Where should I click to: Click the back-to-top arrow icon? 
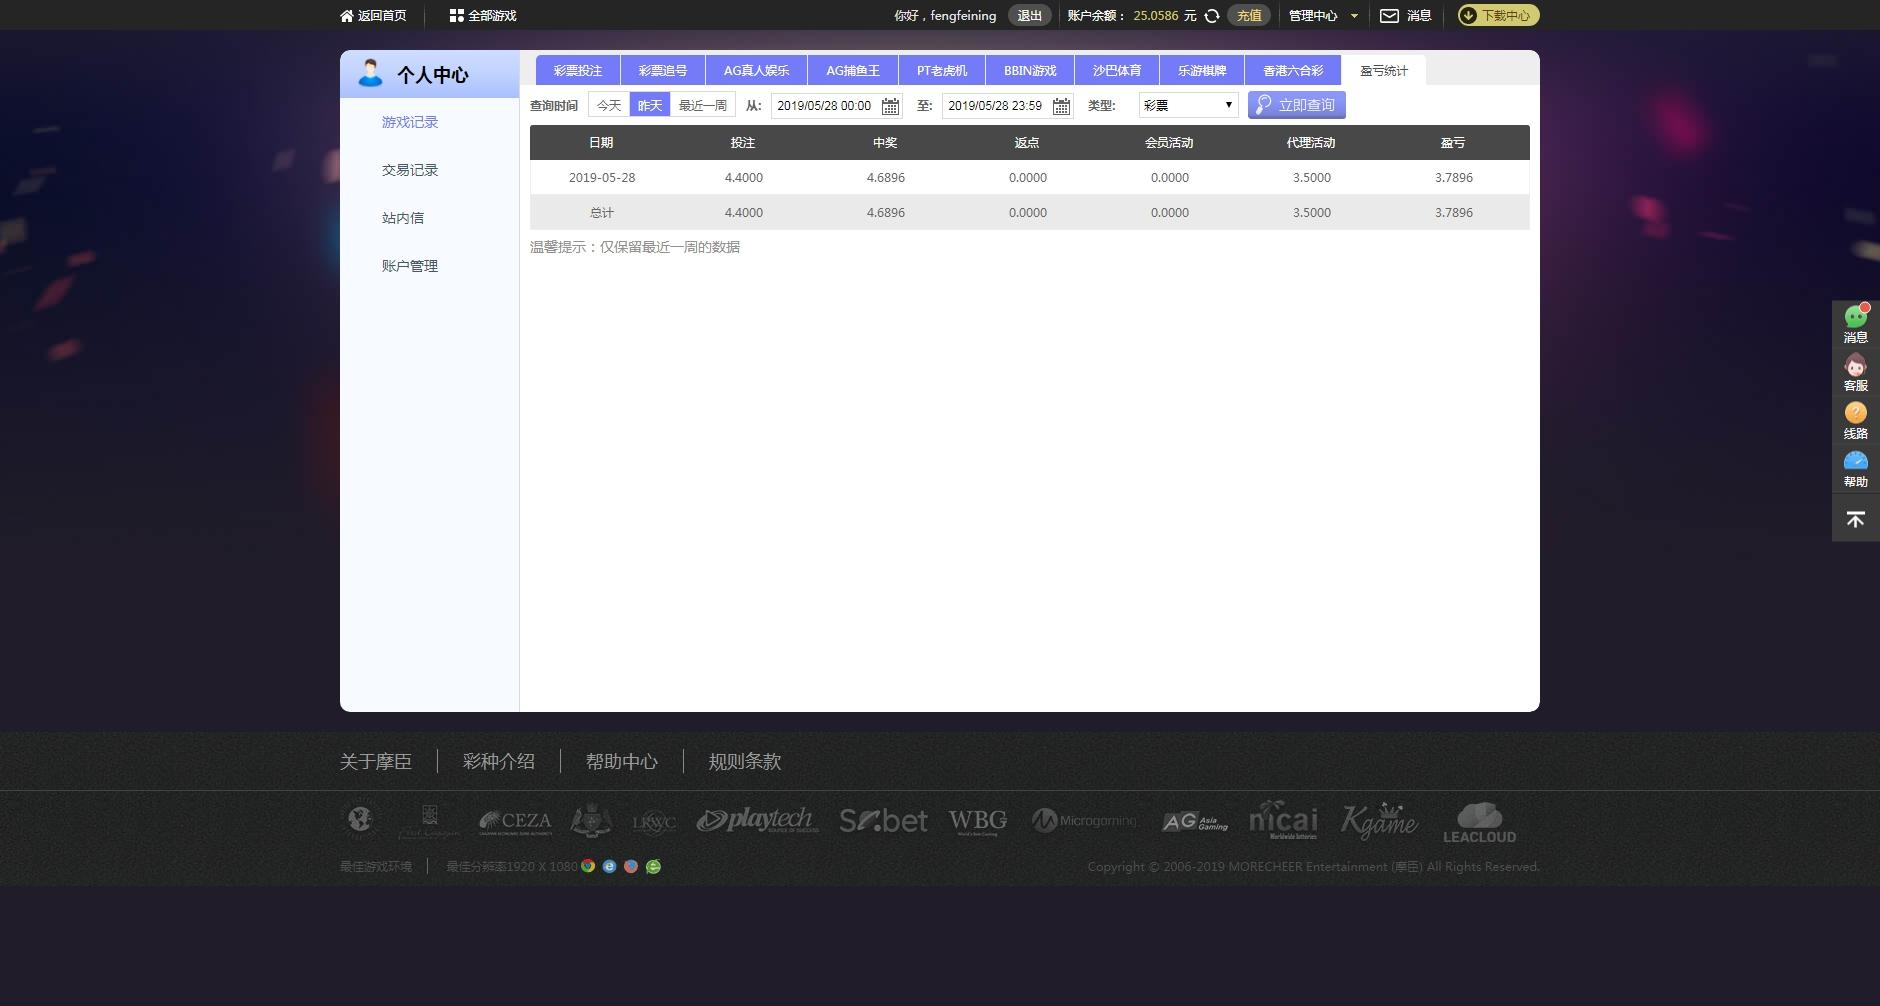[x=1856, y=519]
